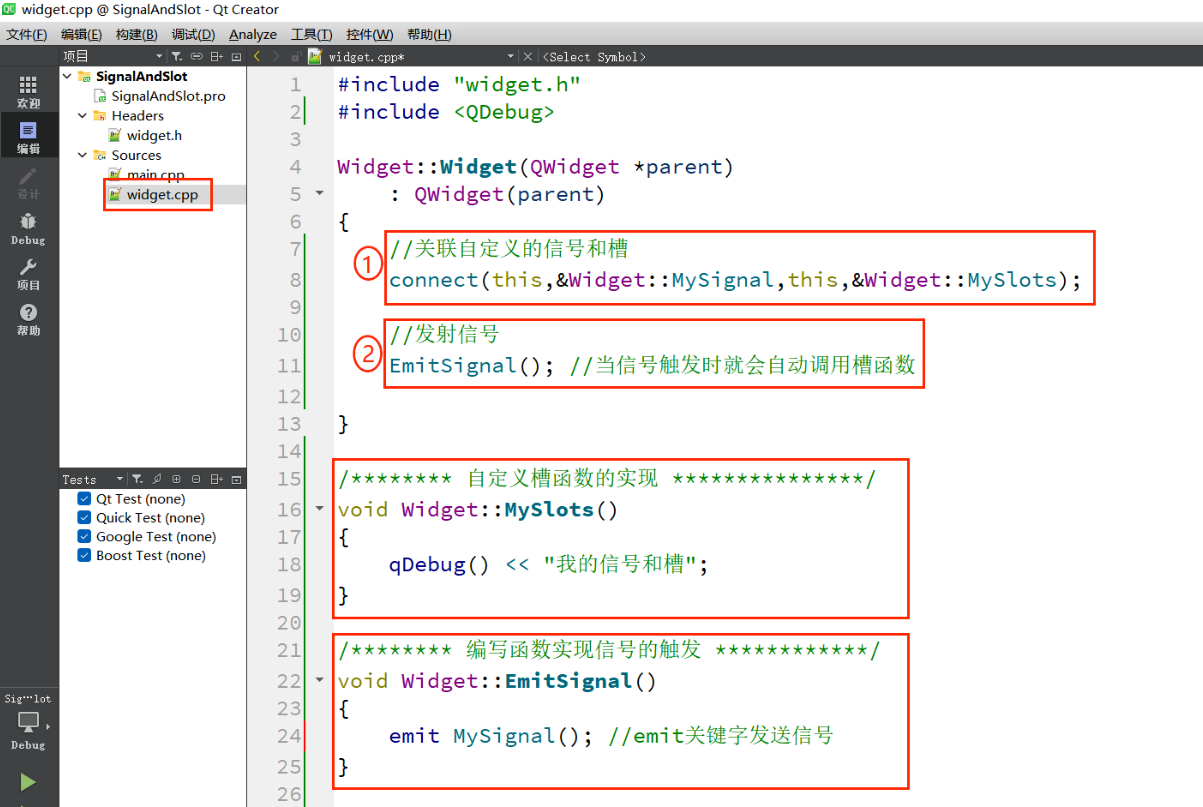Select SignalAndSlot.pro in the project tree

(x=168, y=96)
